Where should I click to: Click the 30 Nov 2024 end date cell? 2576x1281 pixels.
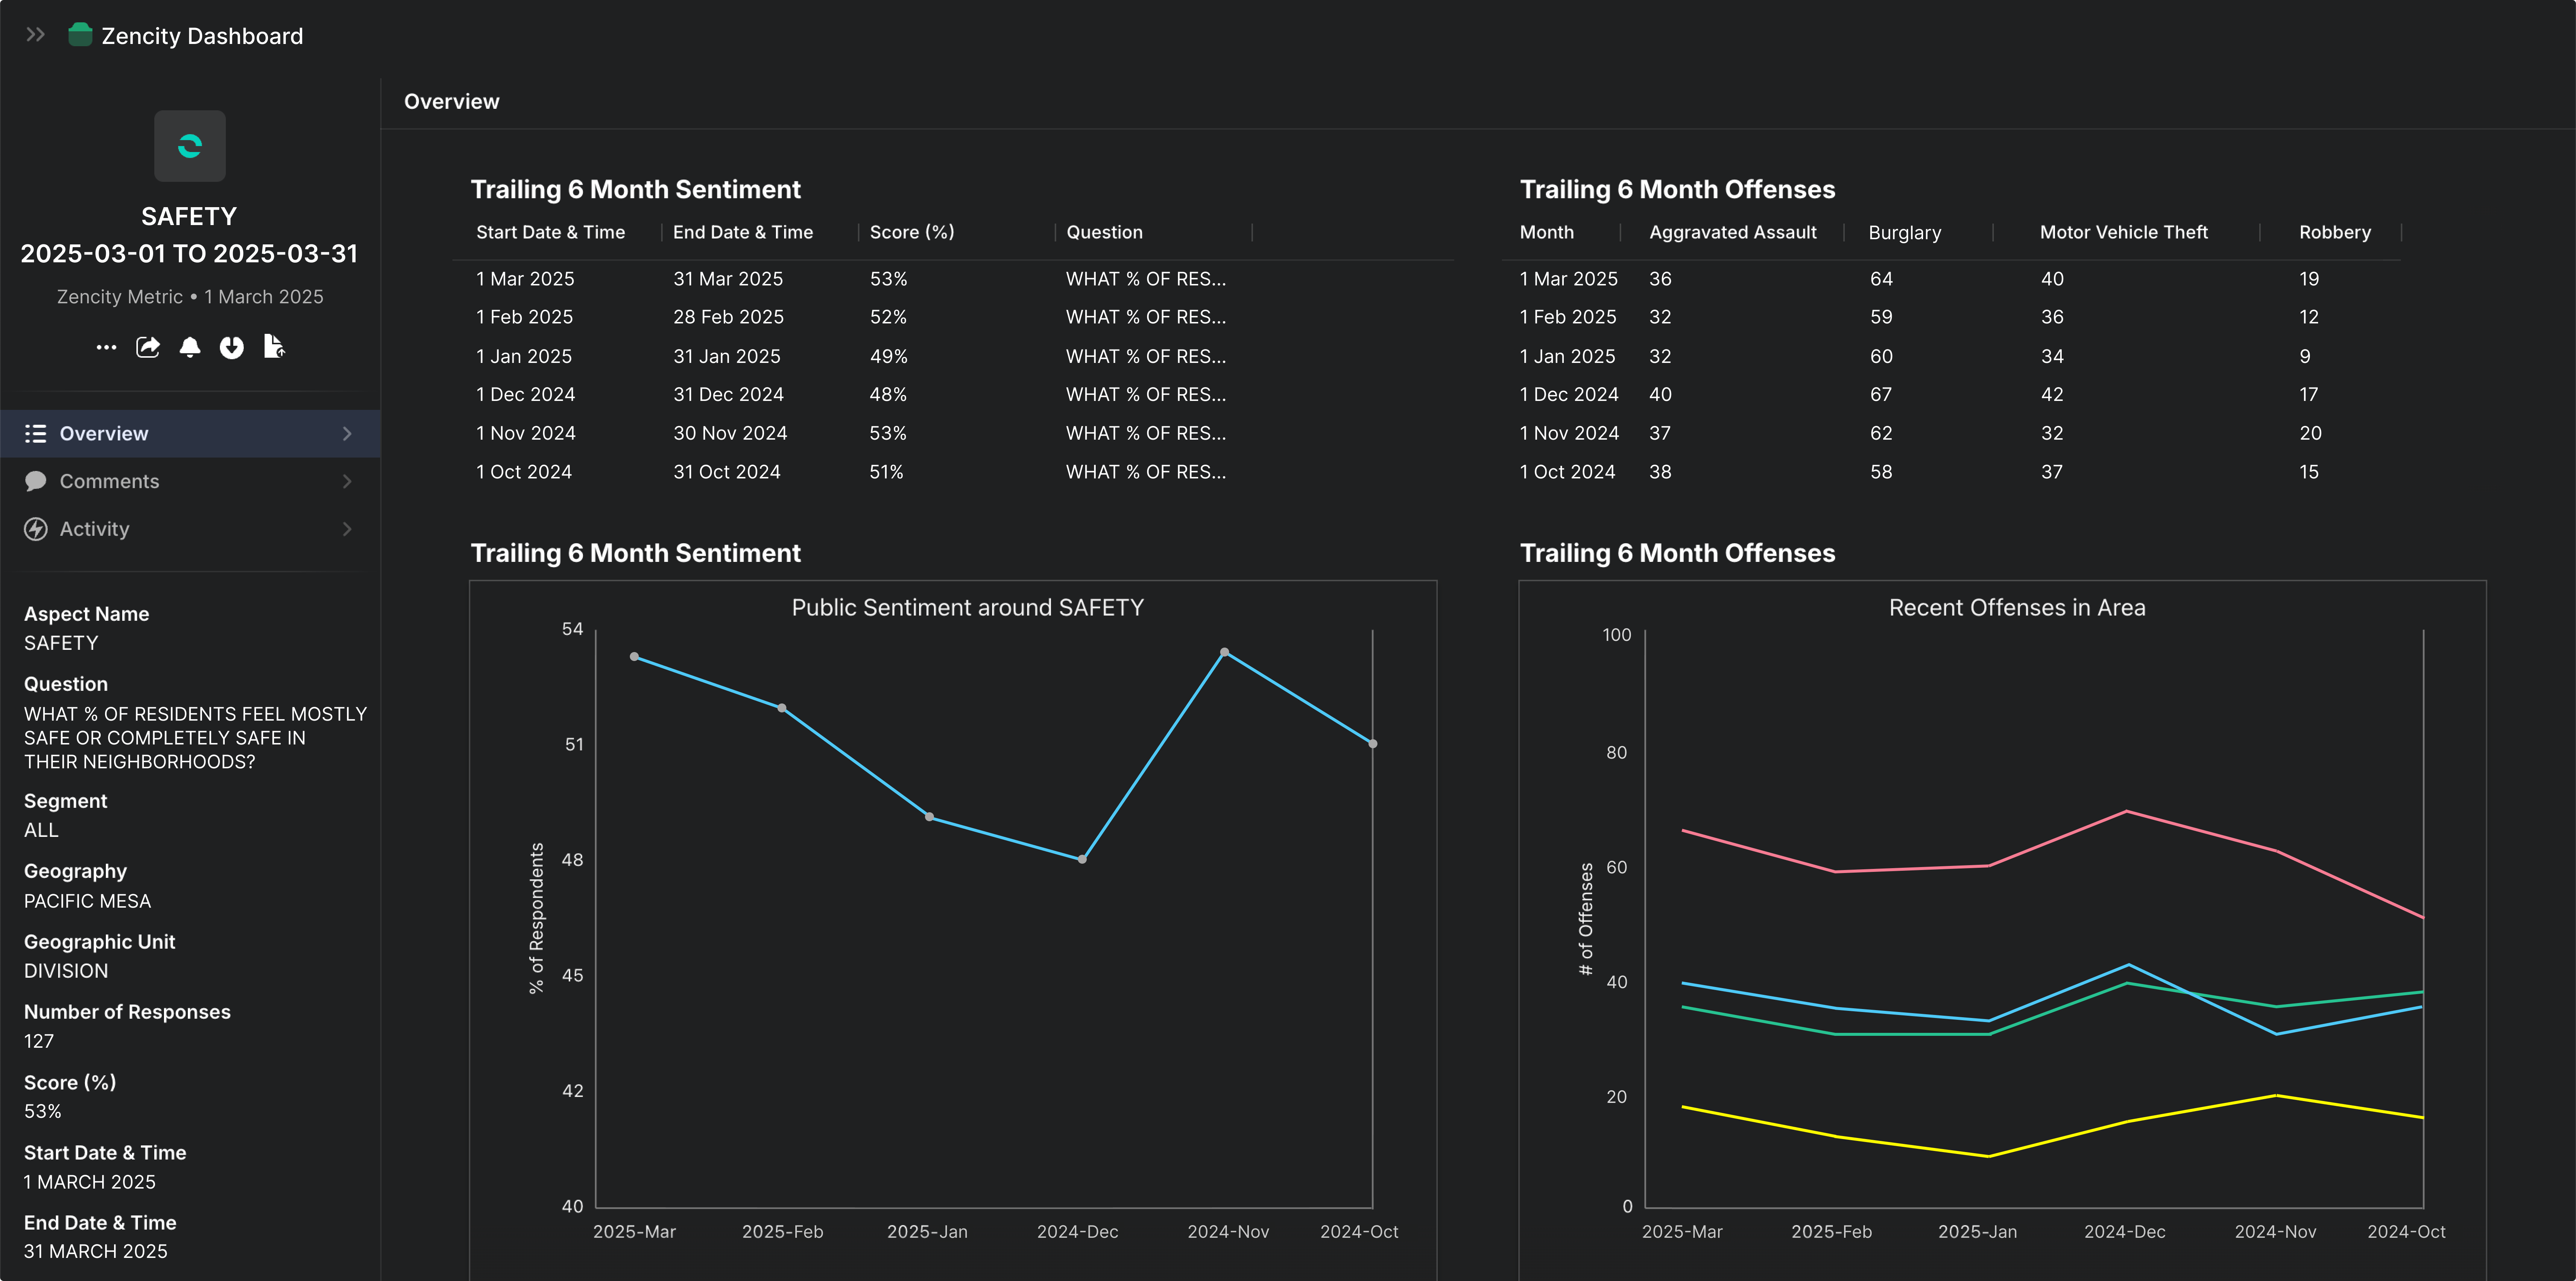[x=730, y=433]
